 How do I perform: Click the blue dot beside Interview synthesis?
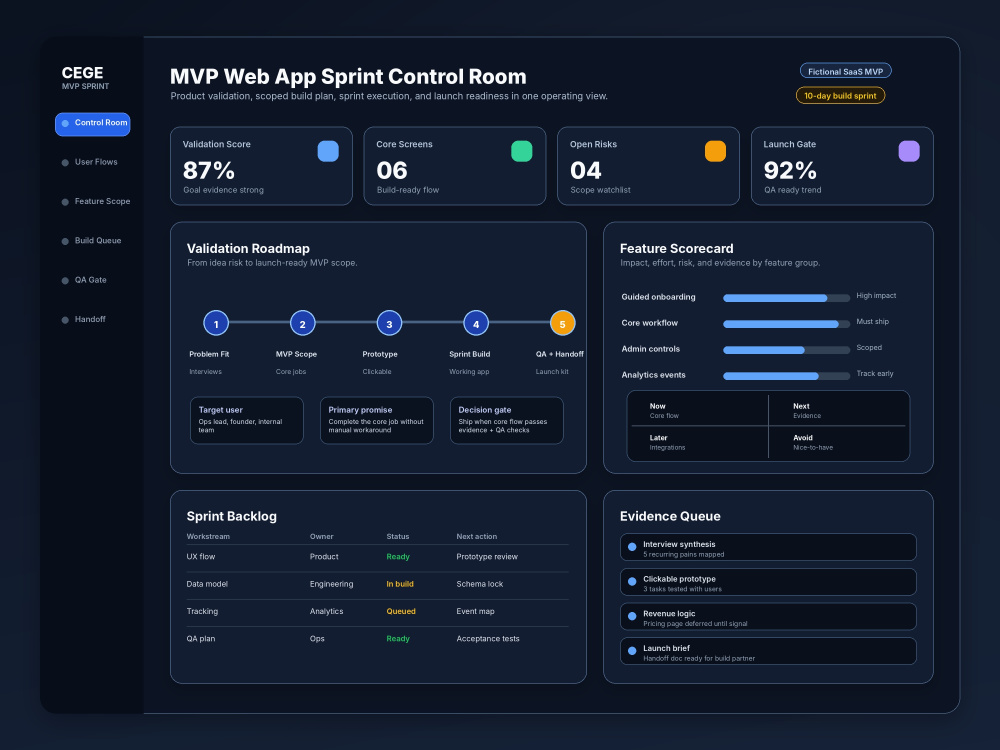point(632,547)
